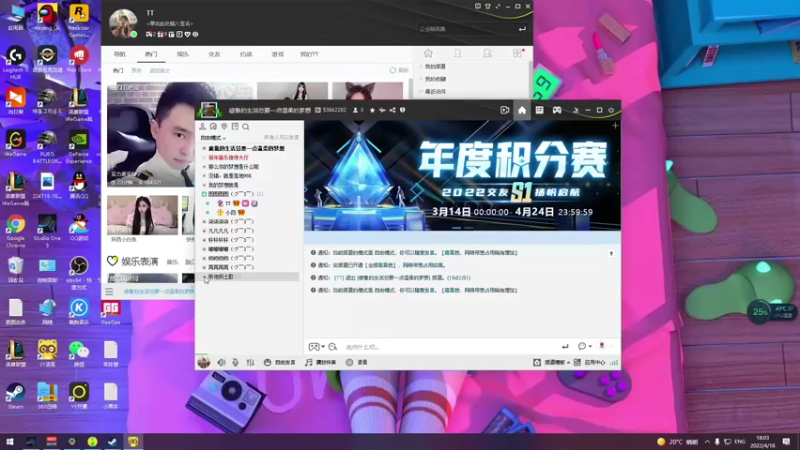800x450 pixels.
Task: Click the channel ID 53662282
Action: coord(334,110)
